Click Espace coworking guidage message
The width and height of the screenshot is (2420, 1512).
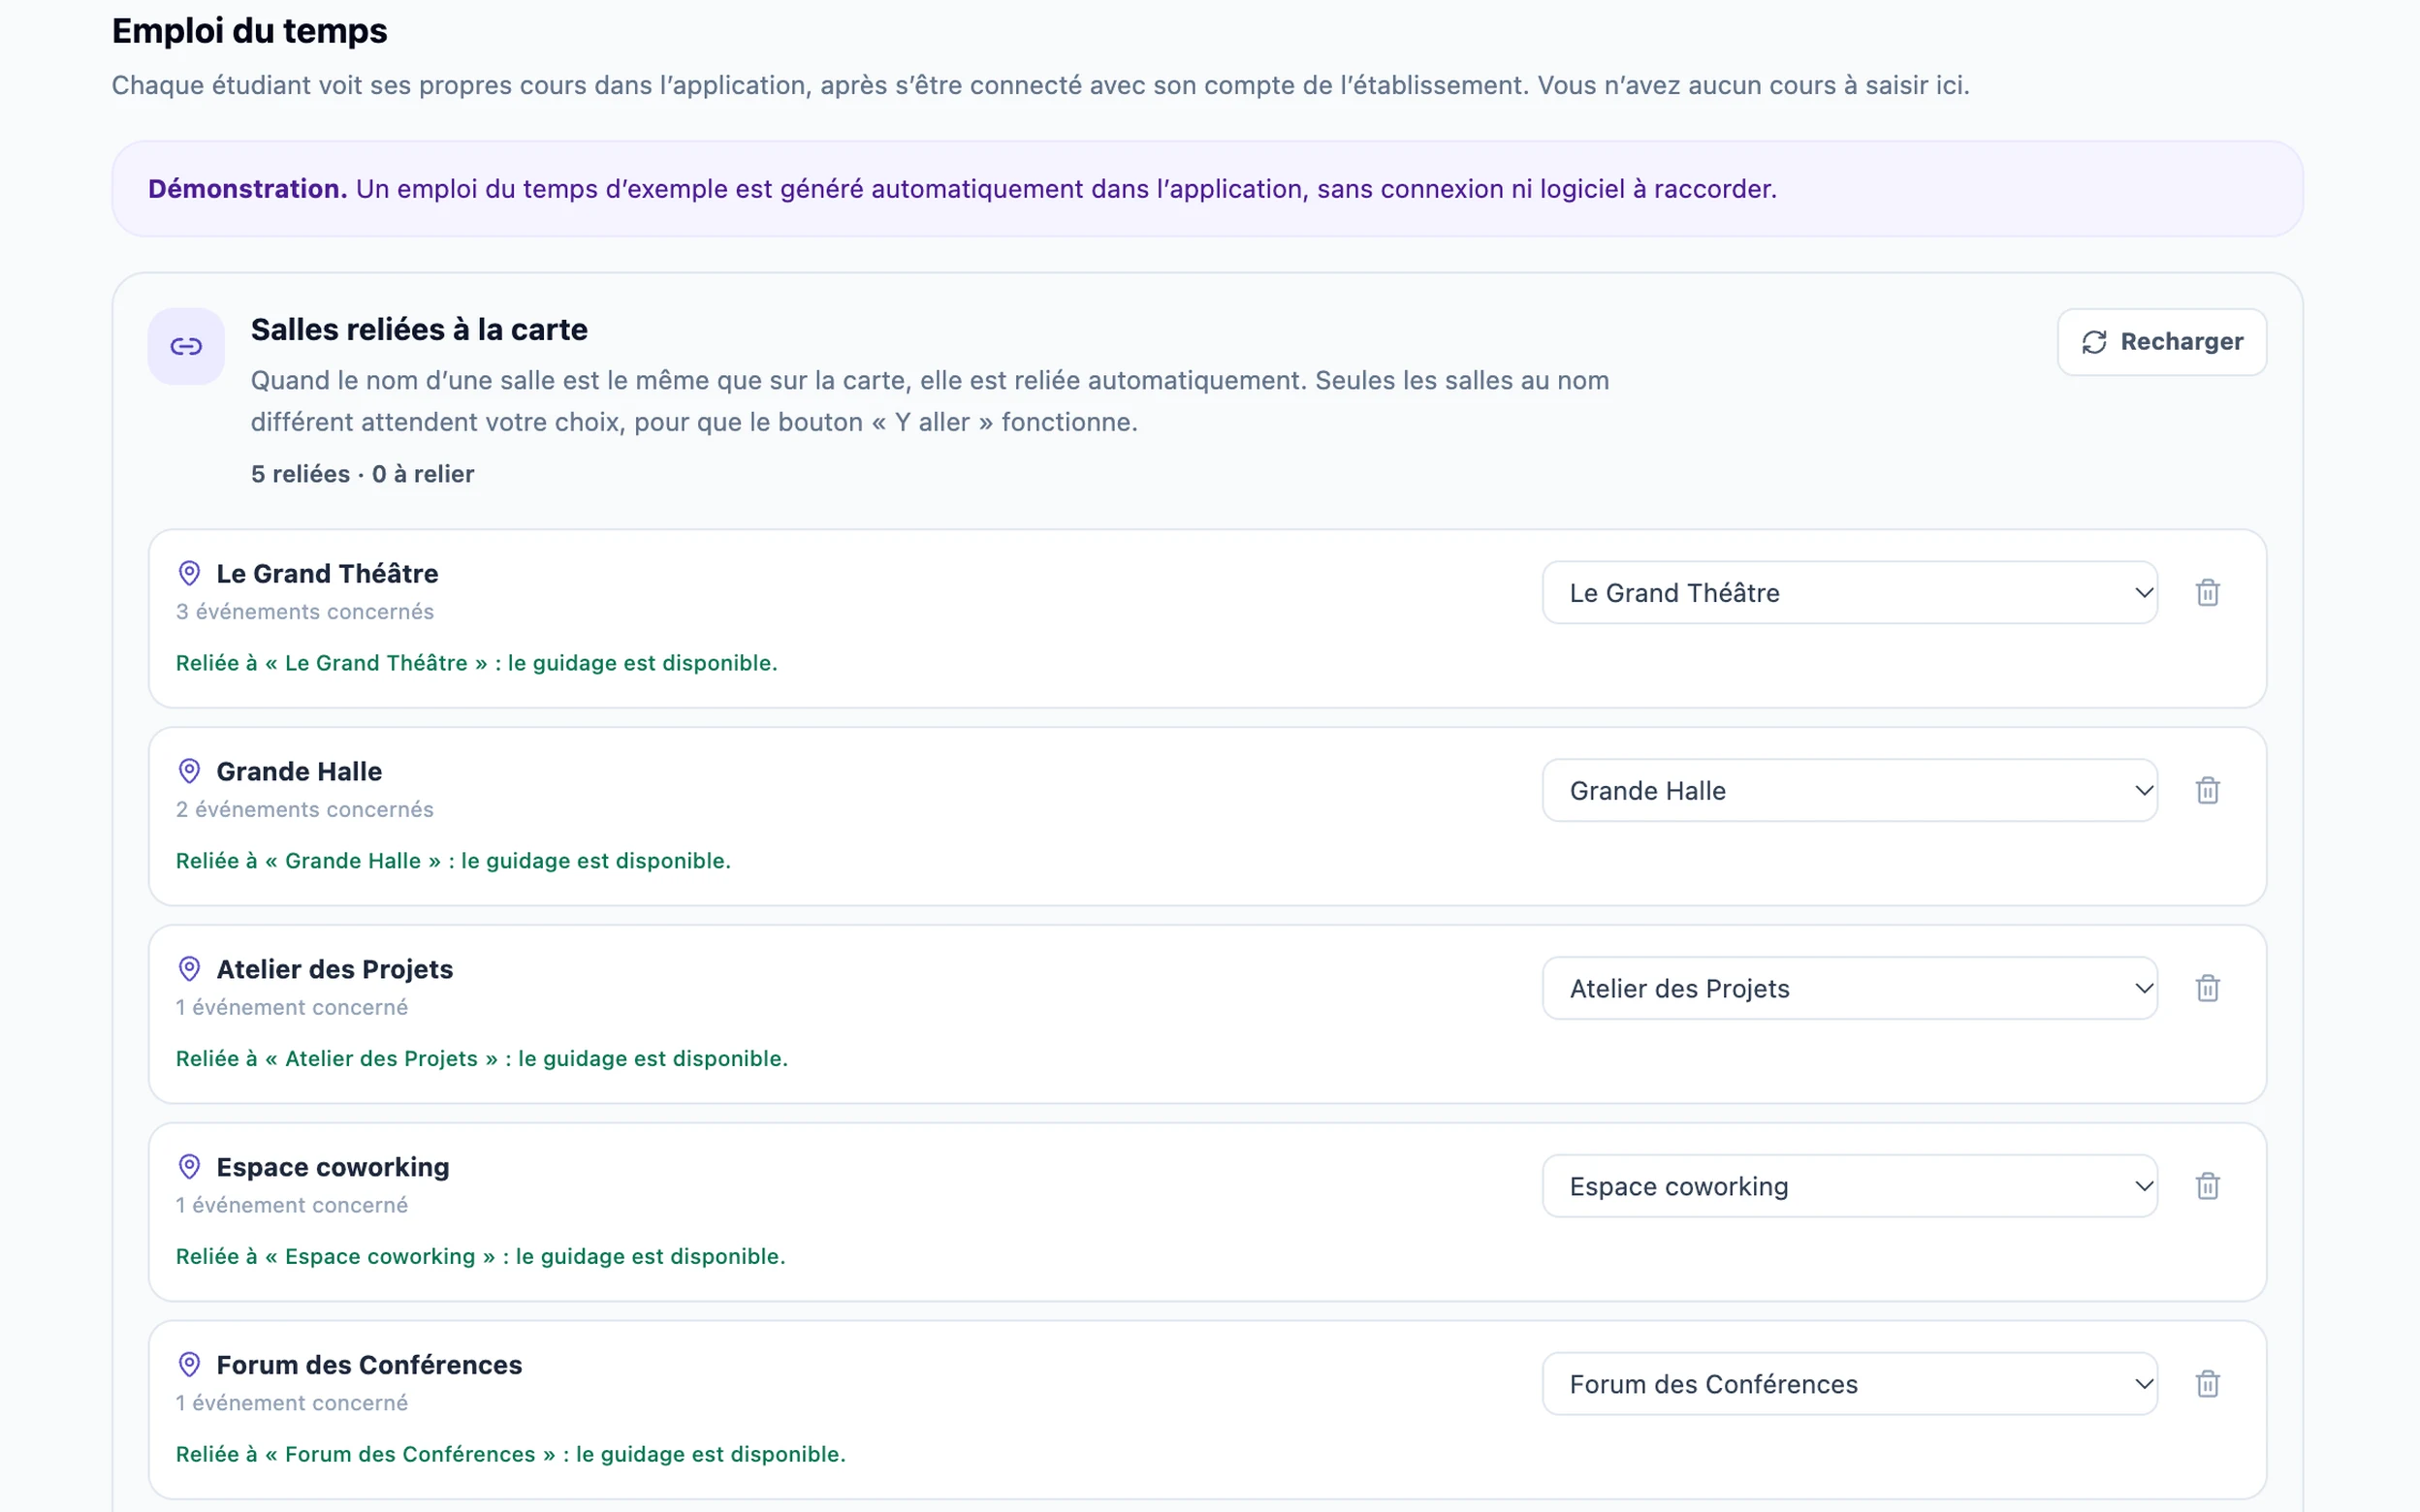480,1258
